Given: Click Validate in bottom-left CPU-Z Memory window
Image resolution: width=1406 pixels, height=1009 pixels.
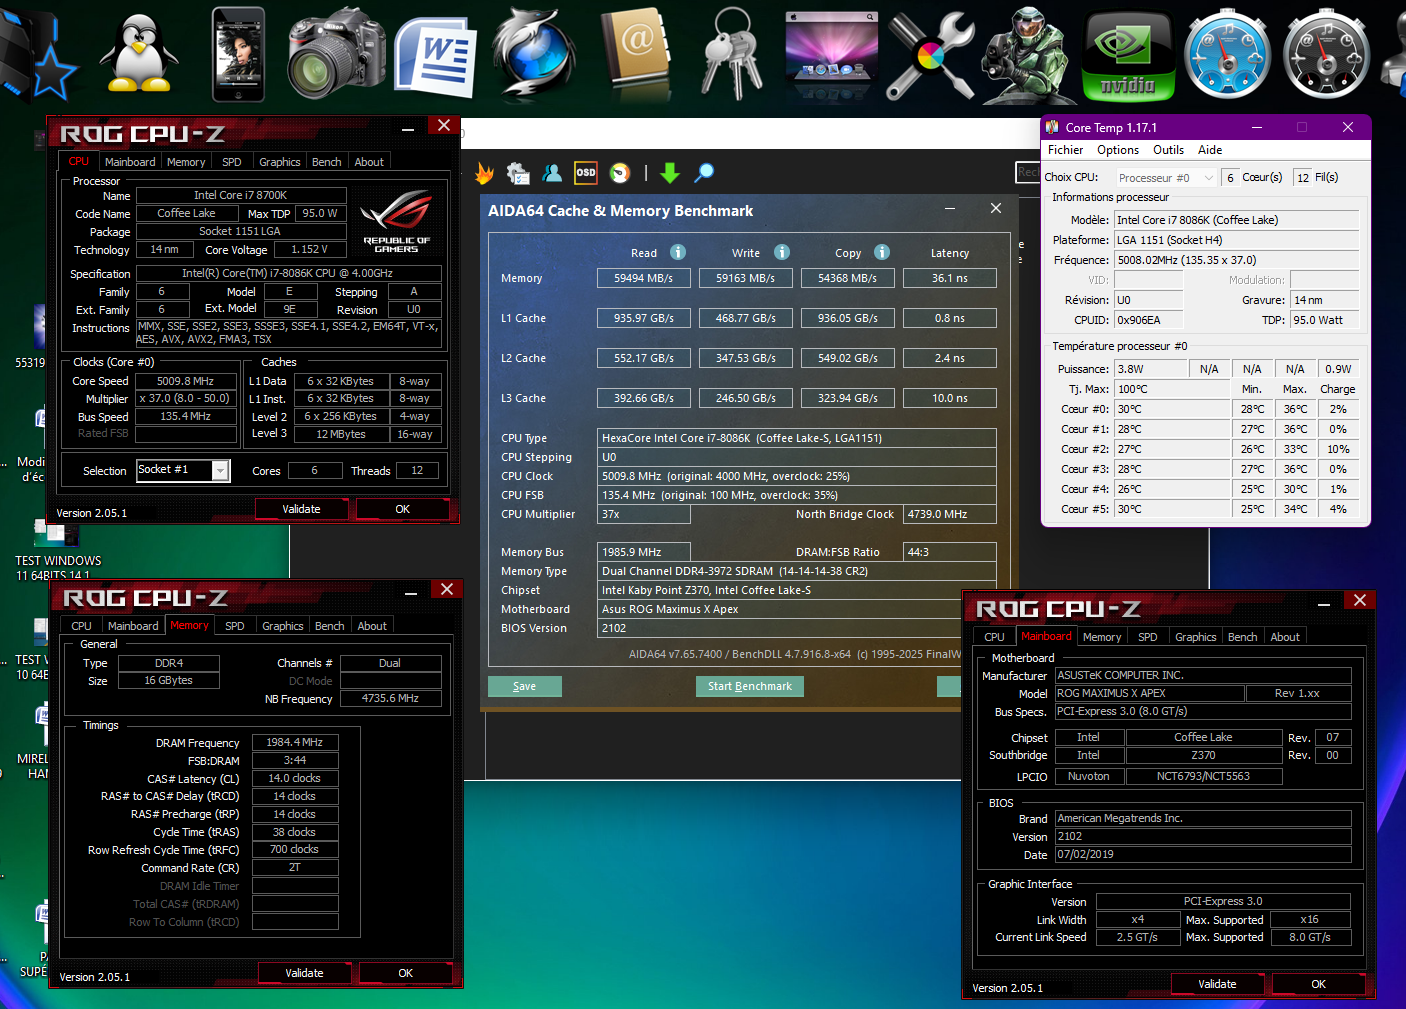Looking at the screenshot, I should tap(304, 973).
